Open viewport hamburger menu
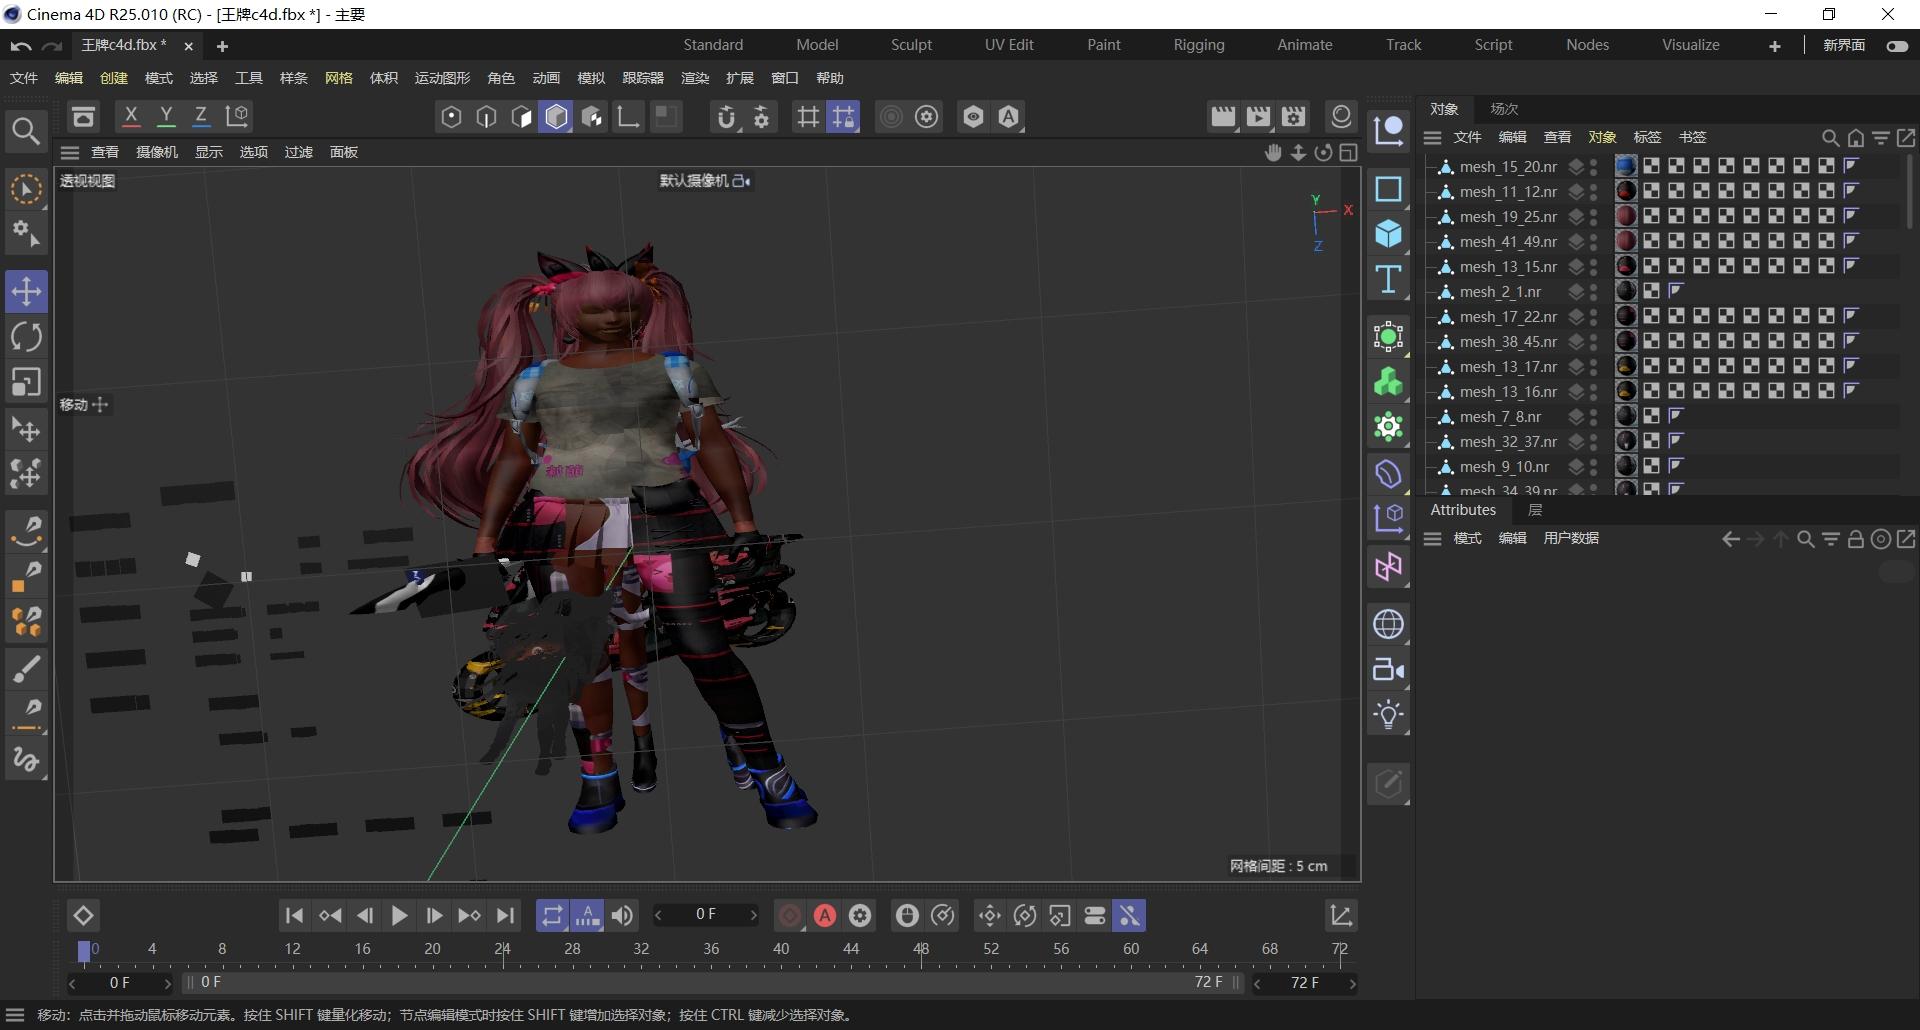 [x=70, y=152]
